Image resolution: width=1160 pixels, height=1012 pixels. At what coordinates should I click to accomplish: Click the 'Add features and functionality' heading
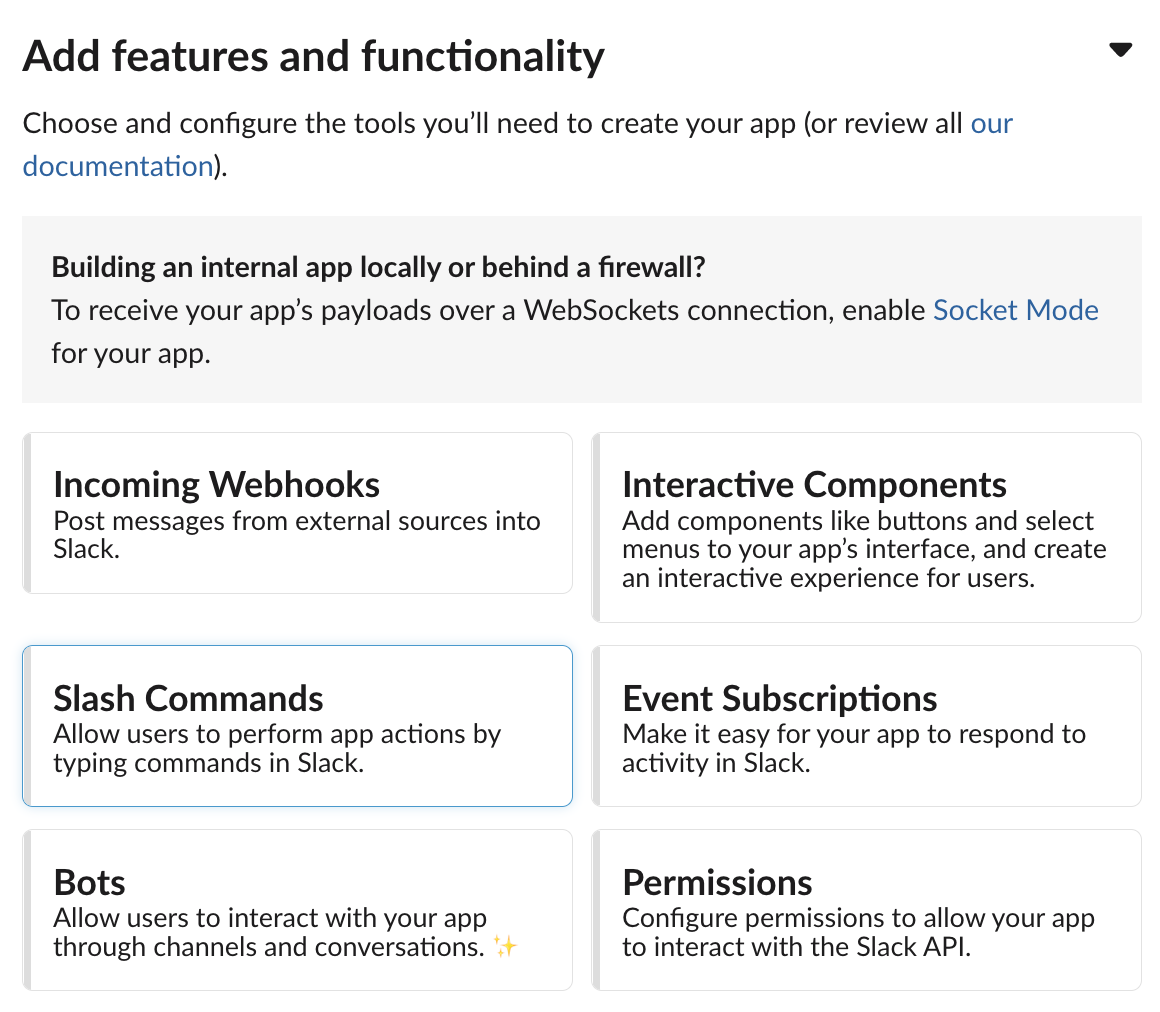(313, 56)
